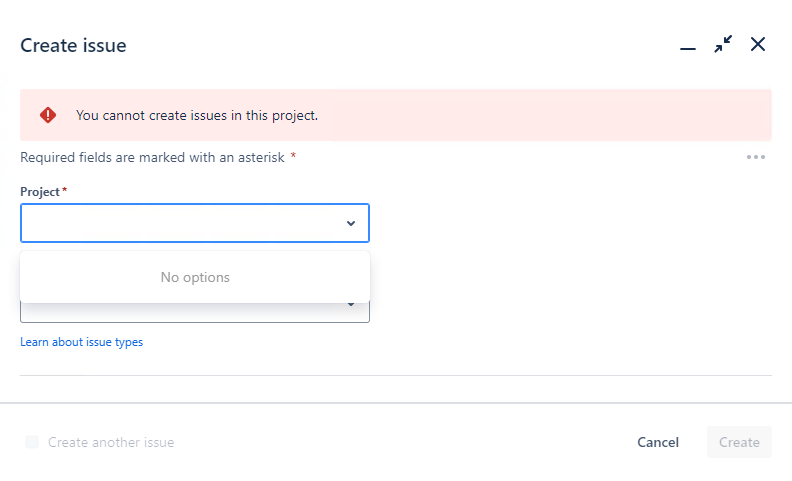Click the red asterisk beside Project
The width and height of the screenshot is (792, 481).
(65, 190)
